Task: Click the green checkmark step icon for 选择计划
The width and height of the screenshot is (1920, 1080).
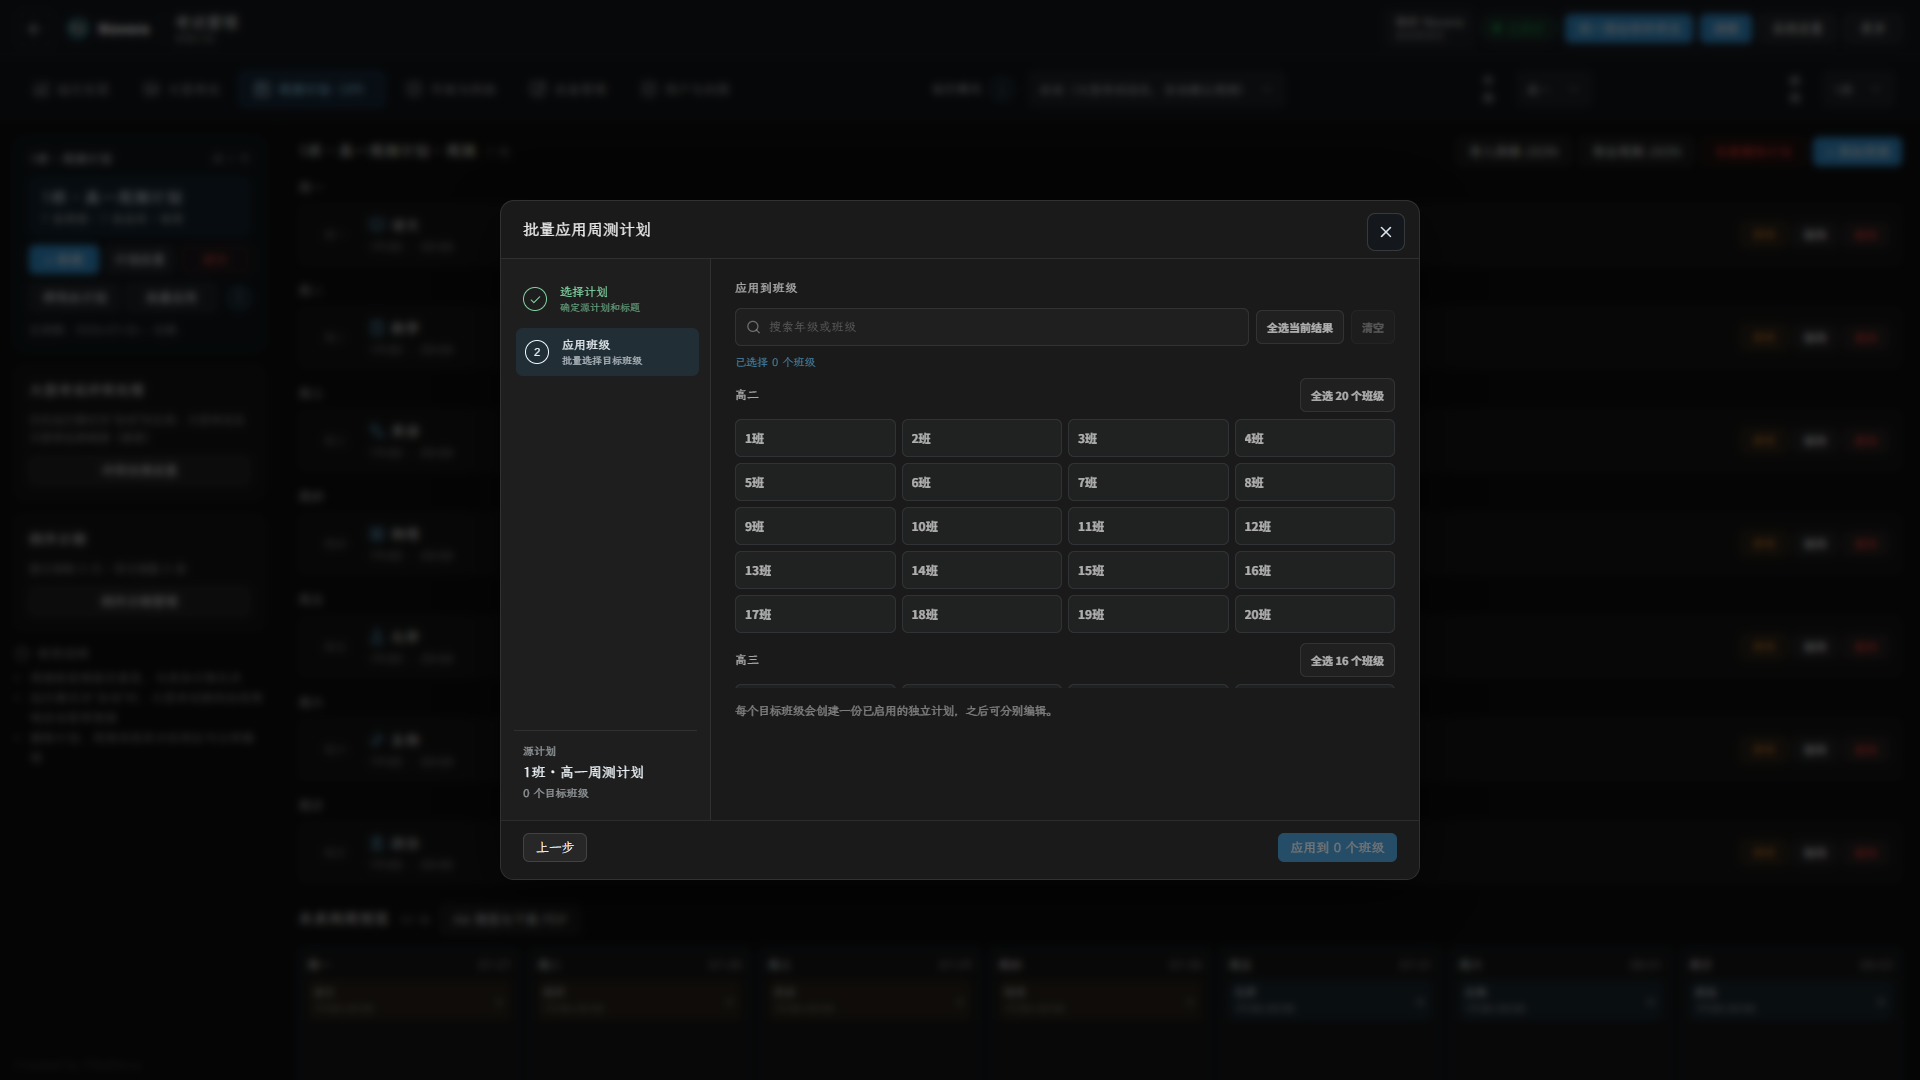Action: click(x=535, y=299)
